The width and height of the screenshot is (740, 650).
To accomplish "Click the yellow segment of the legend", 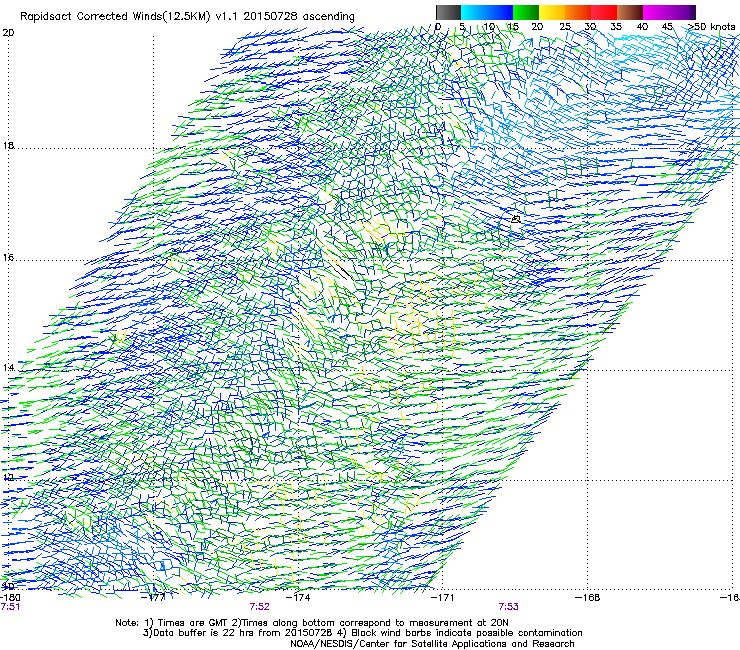I will [x=552, y=12].
